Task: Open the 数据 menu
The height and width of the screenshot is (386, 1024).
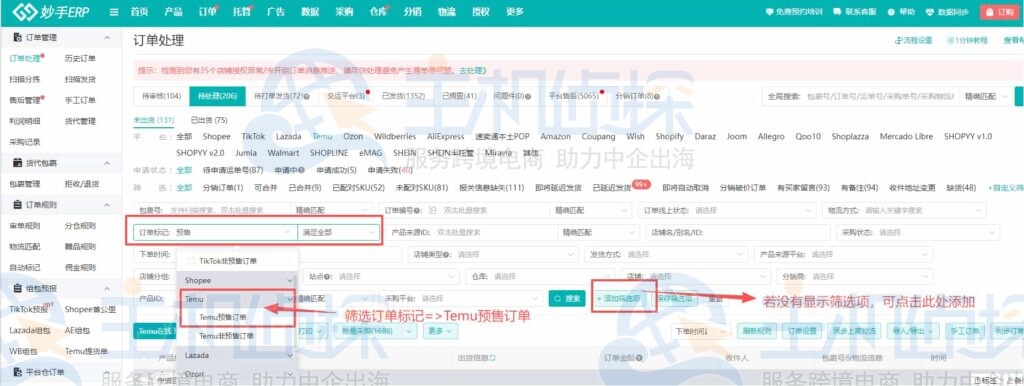Action: pos(310,12)
